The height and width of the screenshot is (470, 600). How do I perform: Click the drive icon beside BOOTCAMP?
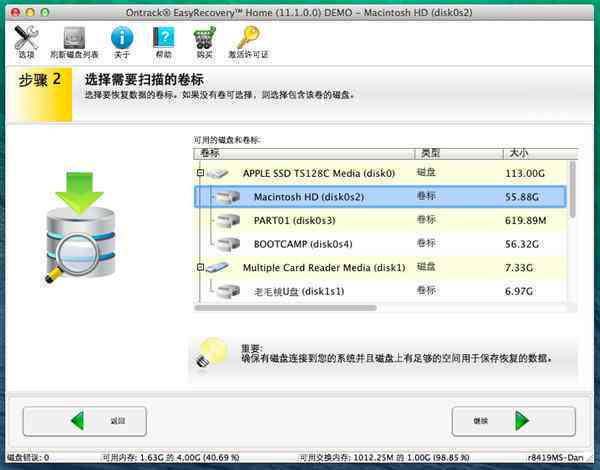[228, 244]
